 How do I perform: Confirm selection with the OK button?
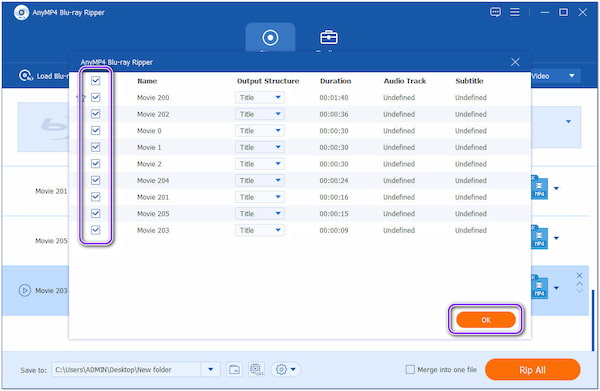tap(486, 319)
